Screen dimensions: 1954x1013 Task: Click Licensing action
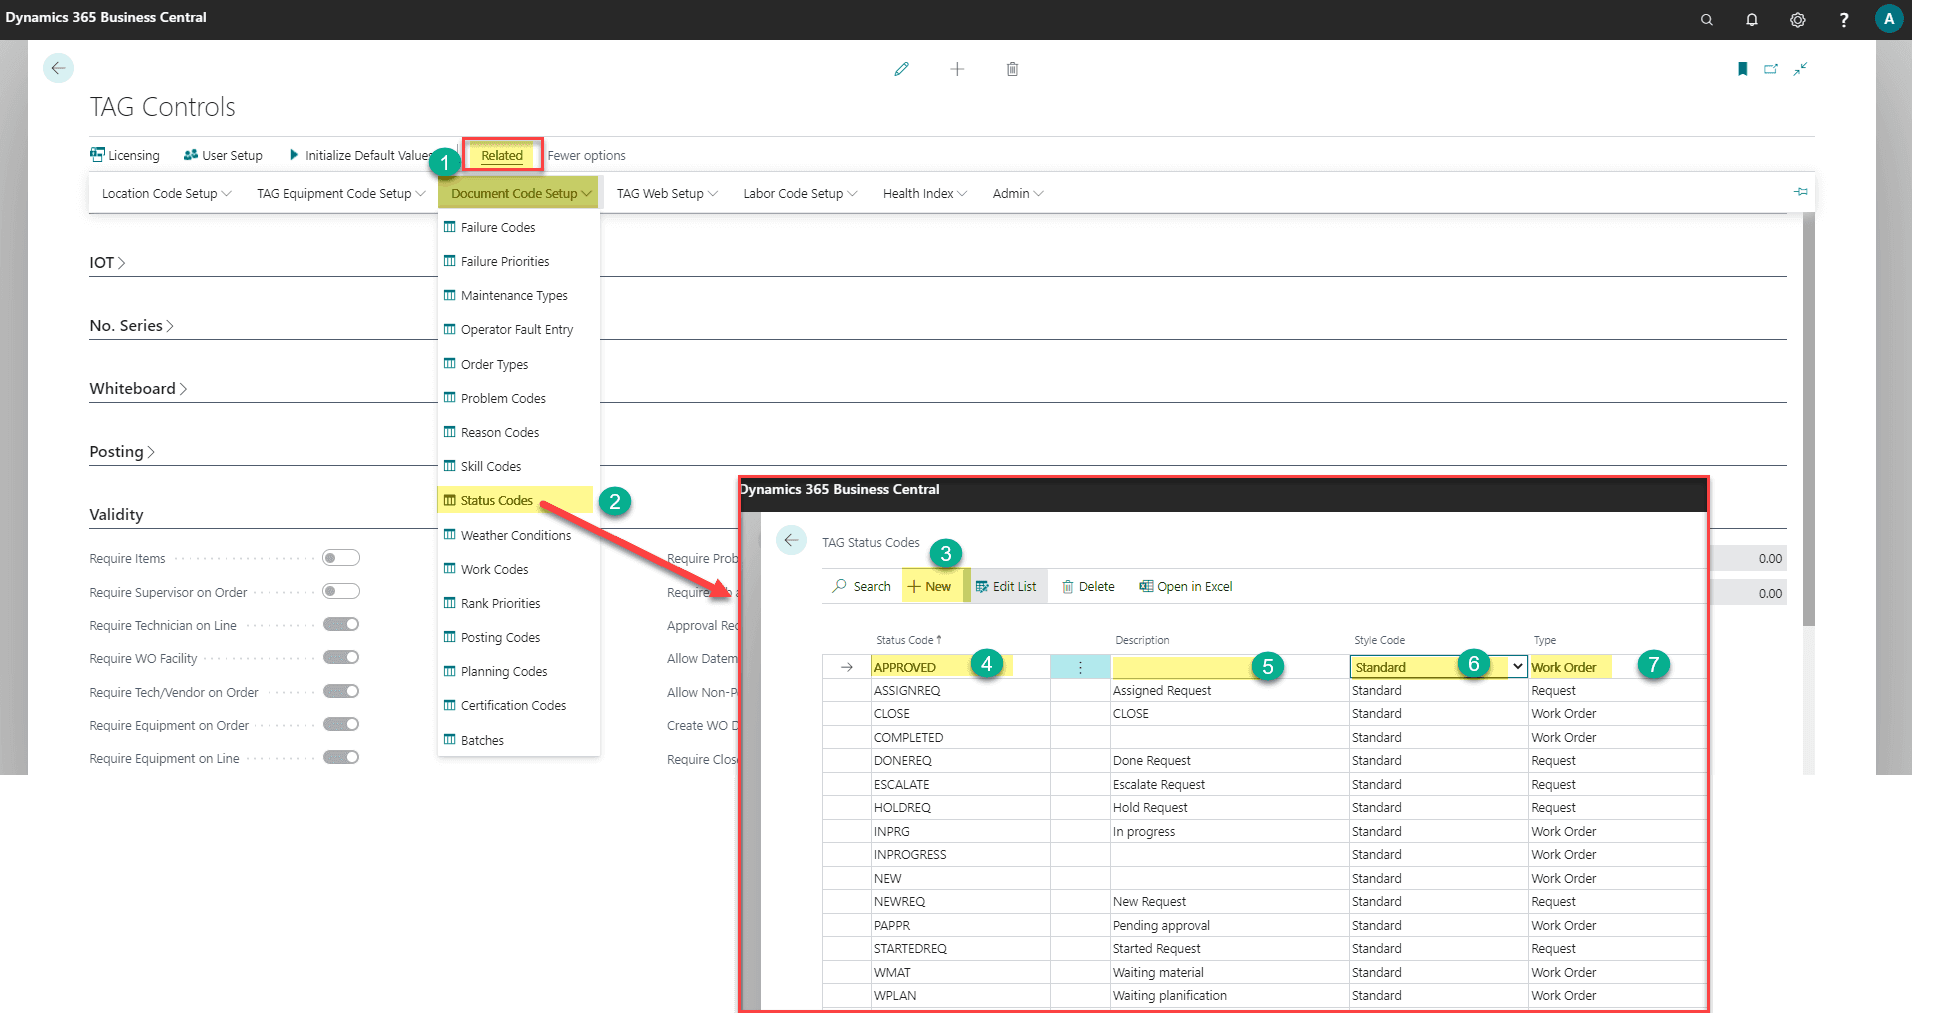125,155
